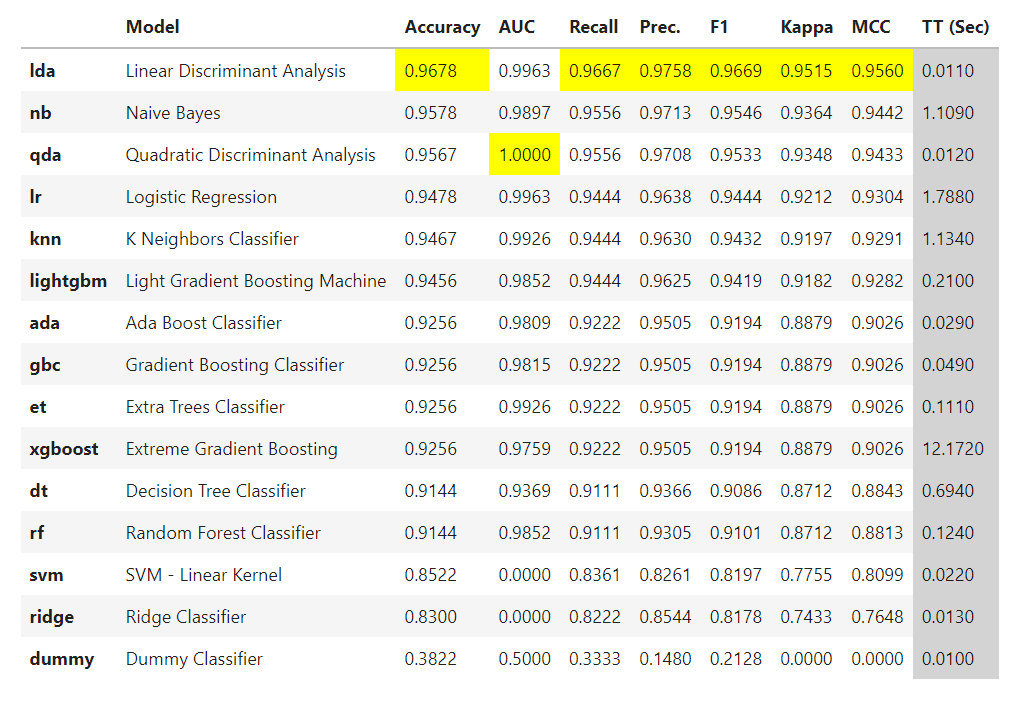Select the lda row index label
This screenshot has height=704, width=1011.
point(42,70)
